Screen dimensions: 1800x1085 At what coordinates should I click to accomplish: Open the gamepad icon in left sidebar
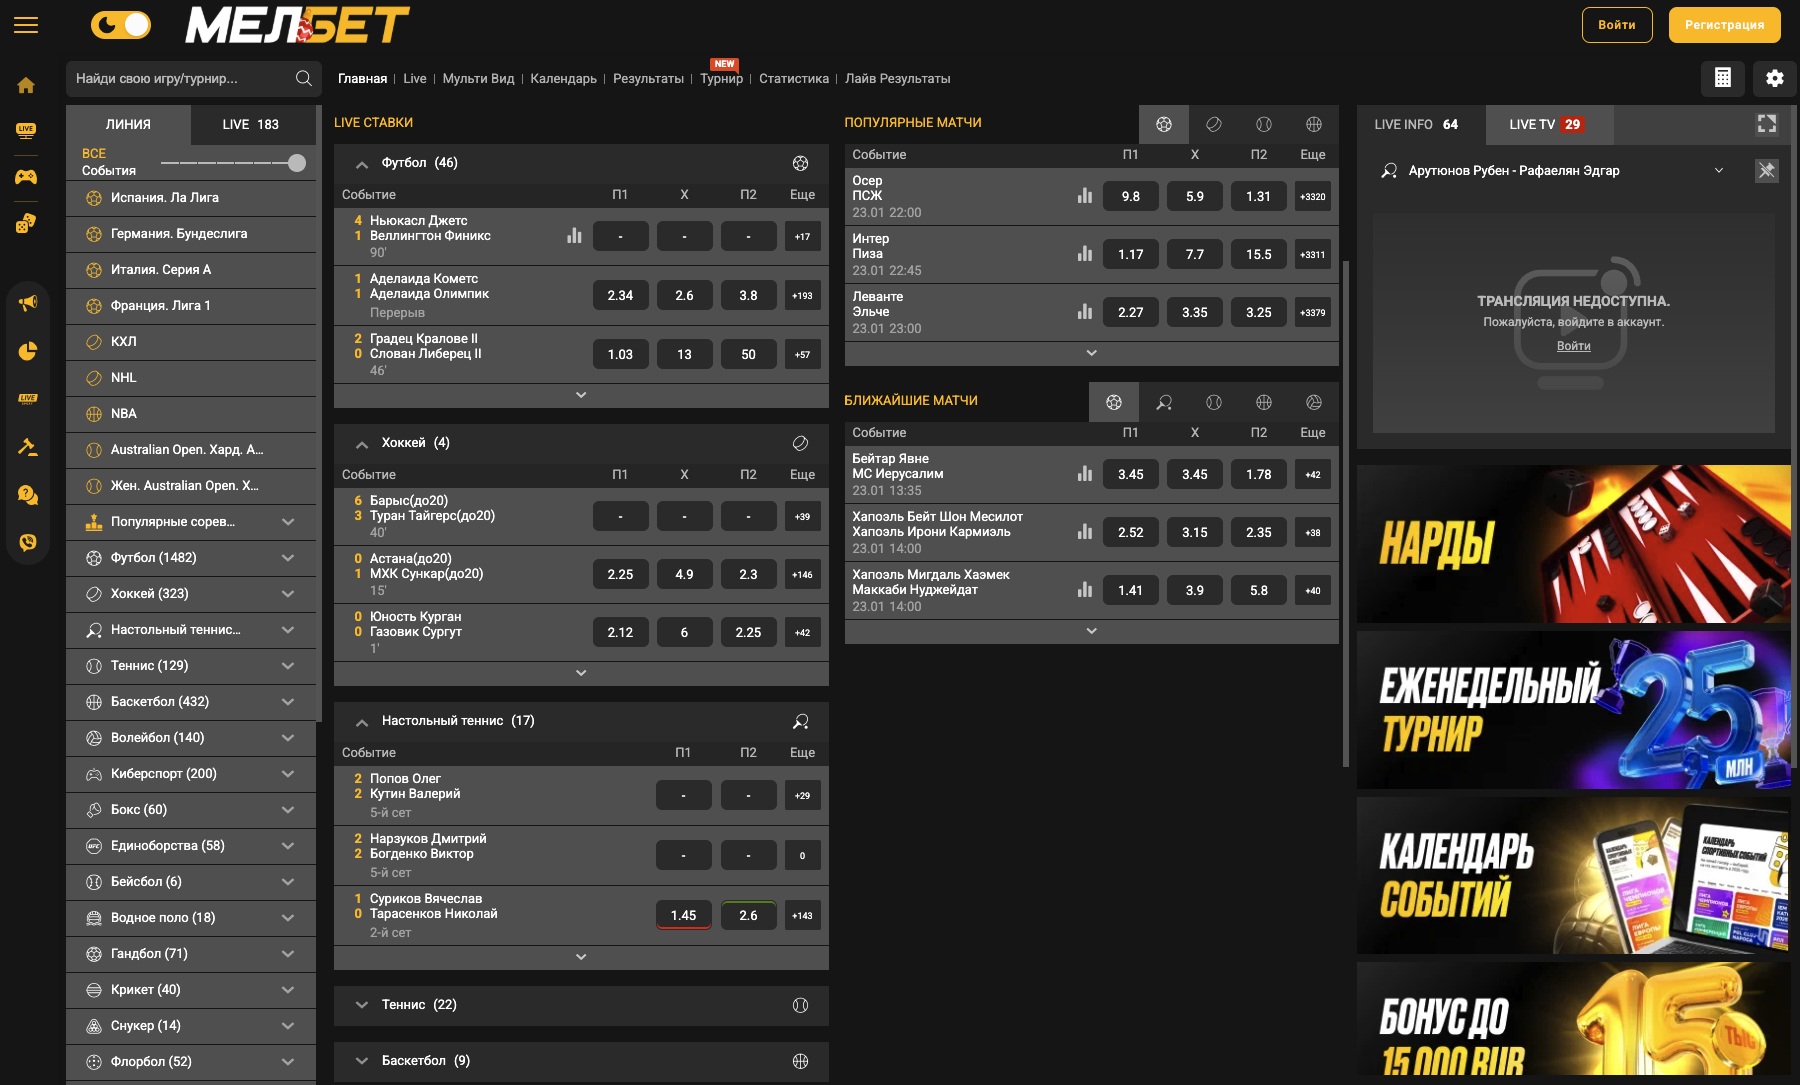pos(26,177)
